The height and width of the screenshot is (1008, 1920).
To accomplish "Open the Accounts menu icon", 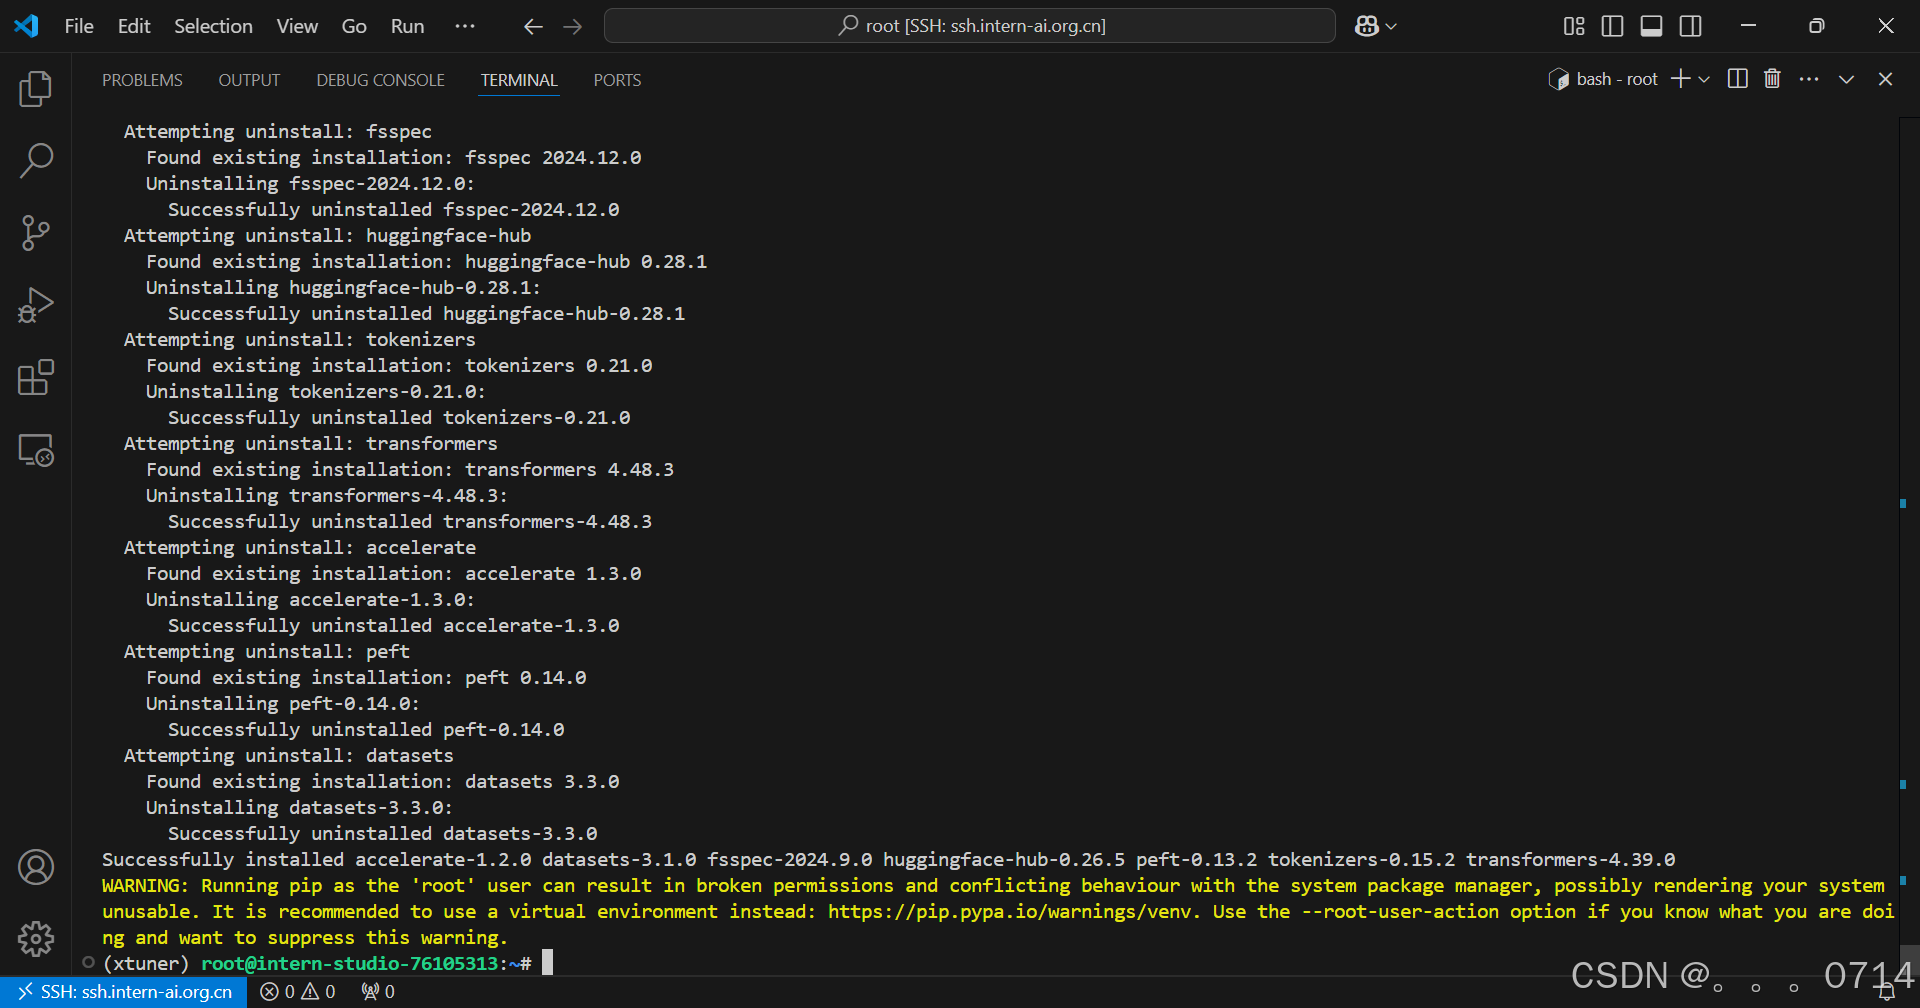I will [x=36, y=867].
